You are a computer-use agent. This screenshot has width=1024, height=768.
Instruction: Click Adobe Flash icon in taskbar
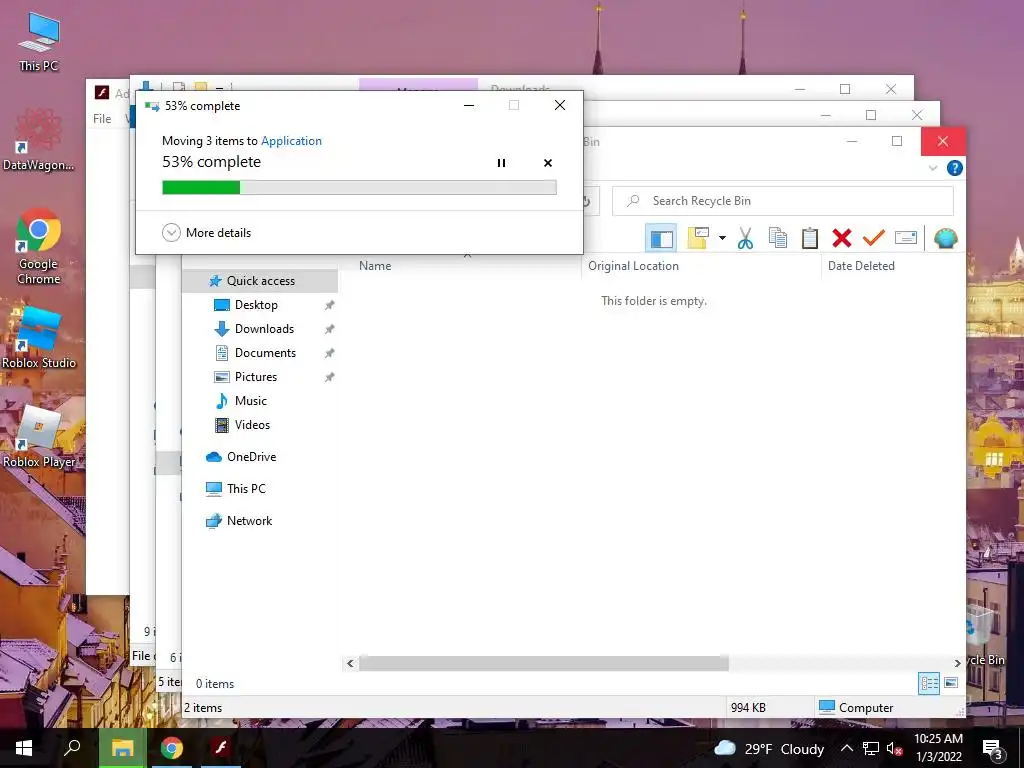tap(221, 748)
